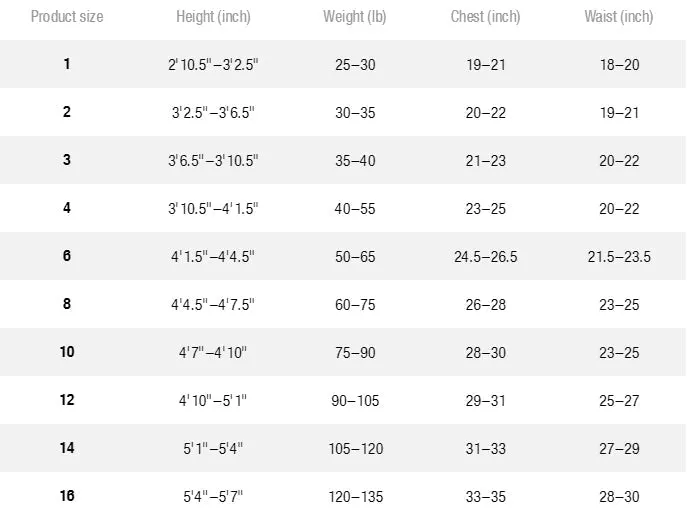The width and height of the screenshot is (687, 523).
Task: Click the chest cell 33–35
Action: coord(485,497)
